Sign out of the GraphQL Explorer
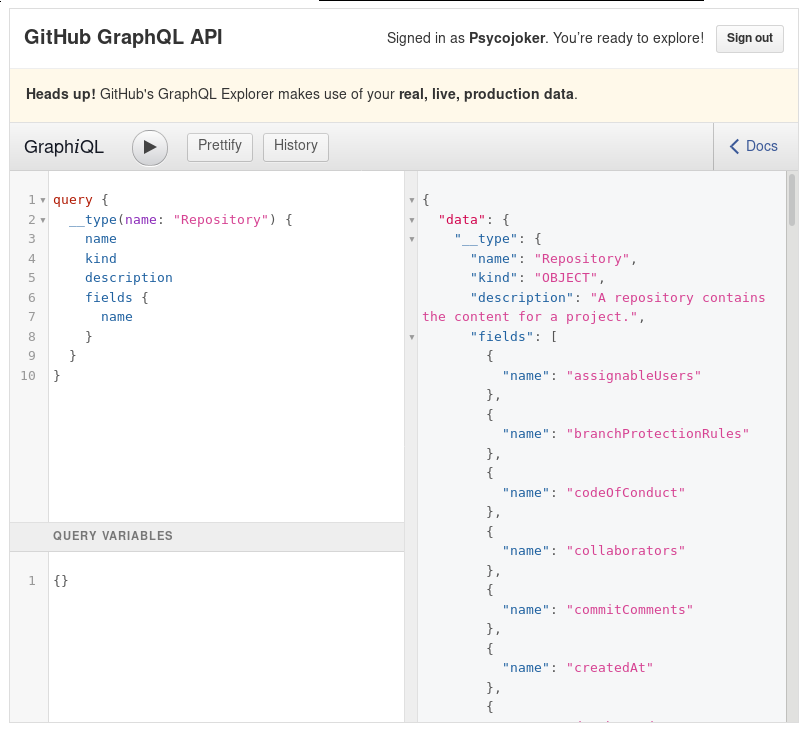 pyautogui.click(x=749, y=38)
